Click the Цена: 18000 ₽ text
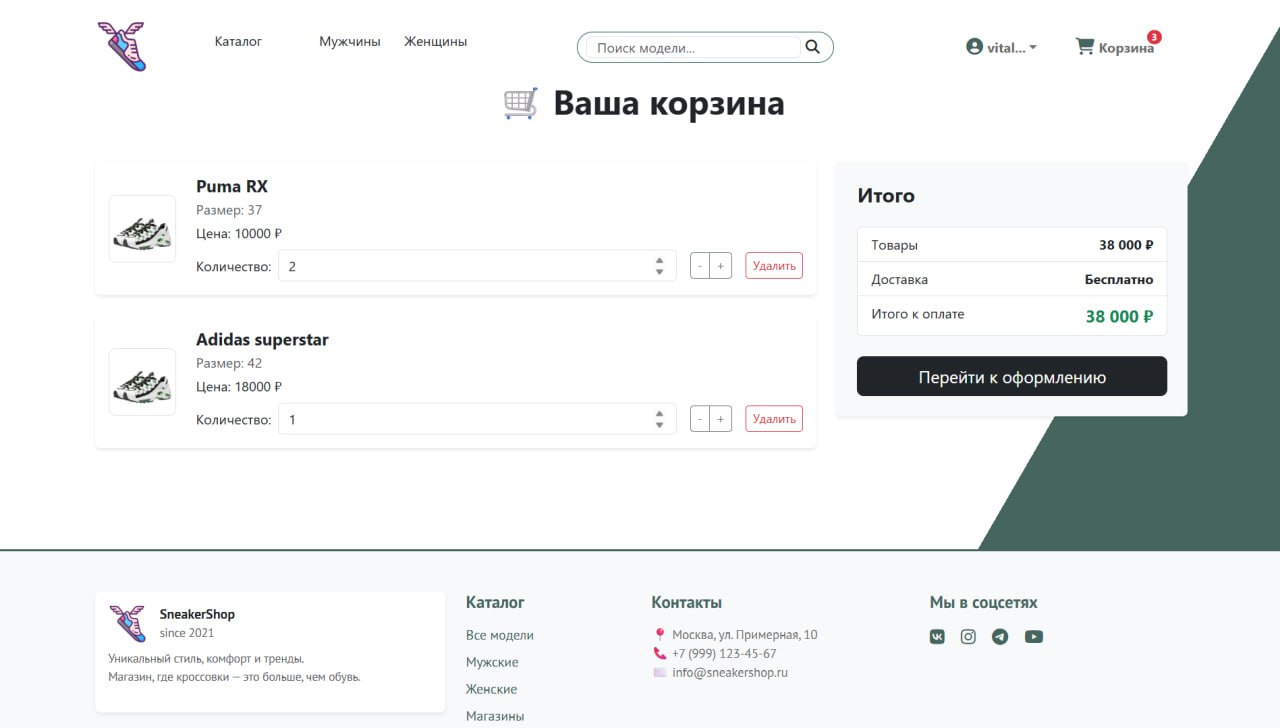1280x728 pixels. (x=239, y=387)
